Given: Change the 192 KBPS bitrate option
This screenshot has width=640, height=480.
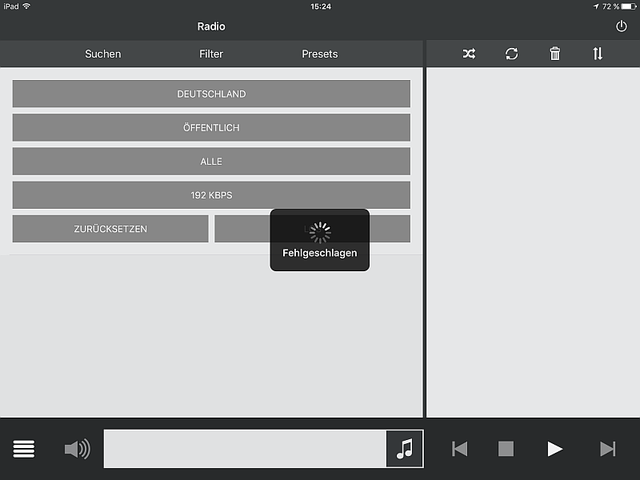Looking at the screenshot, I should (x=211, y=195).
